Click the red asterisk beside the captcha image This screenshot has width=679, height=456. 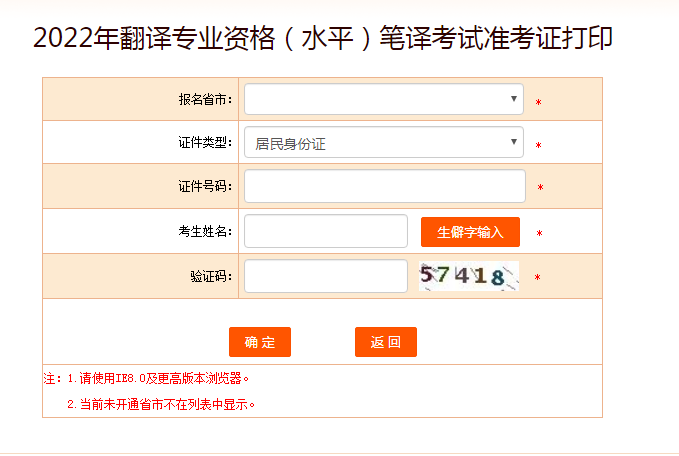point(537,278)
